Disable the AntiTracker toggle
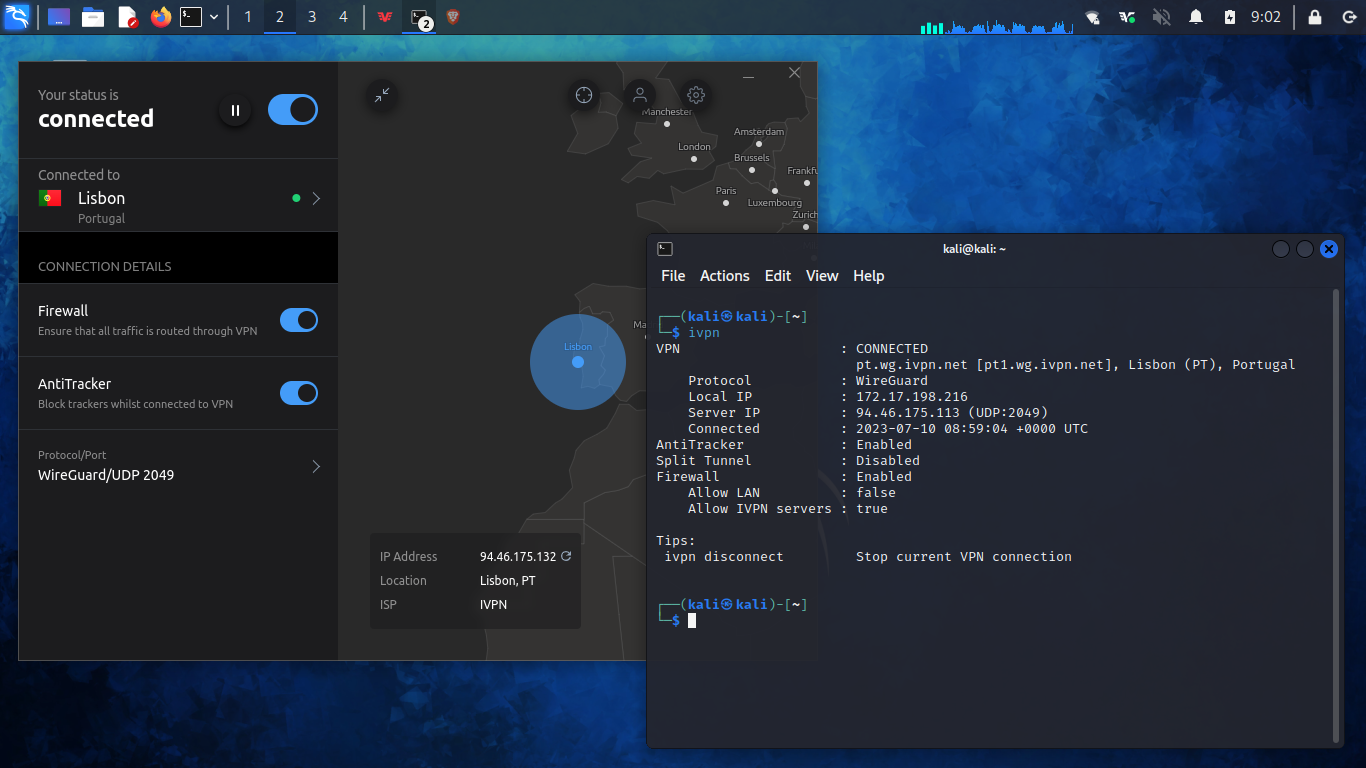The image size is (1366, 768). pos(298,393)
